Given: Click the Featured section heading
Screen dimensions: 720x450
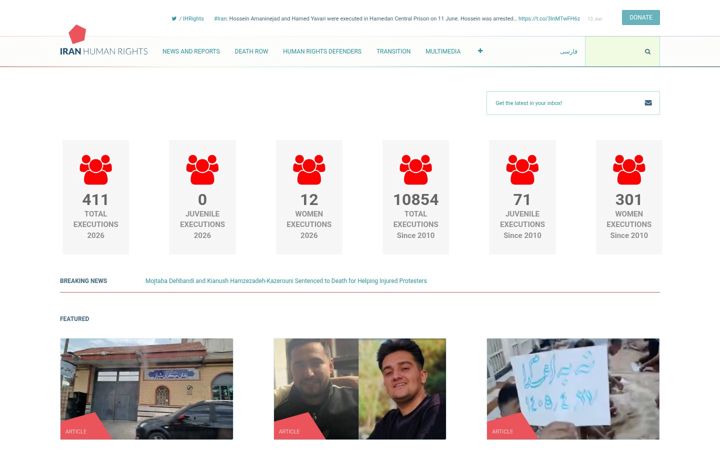Looking at the screenshot, I should (74, 319).
